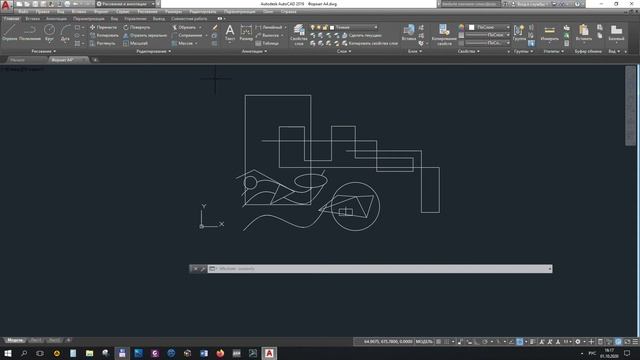Click the Rotate (Повернуть) command
This screenshot has width=640, height=360.
click(137, 27)
